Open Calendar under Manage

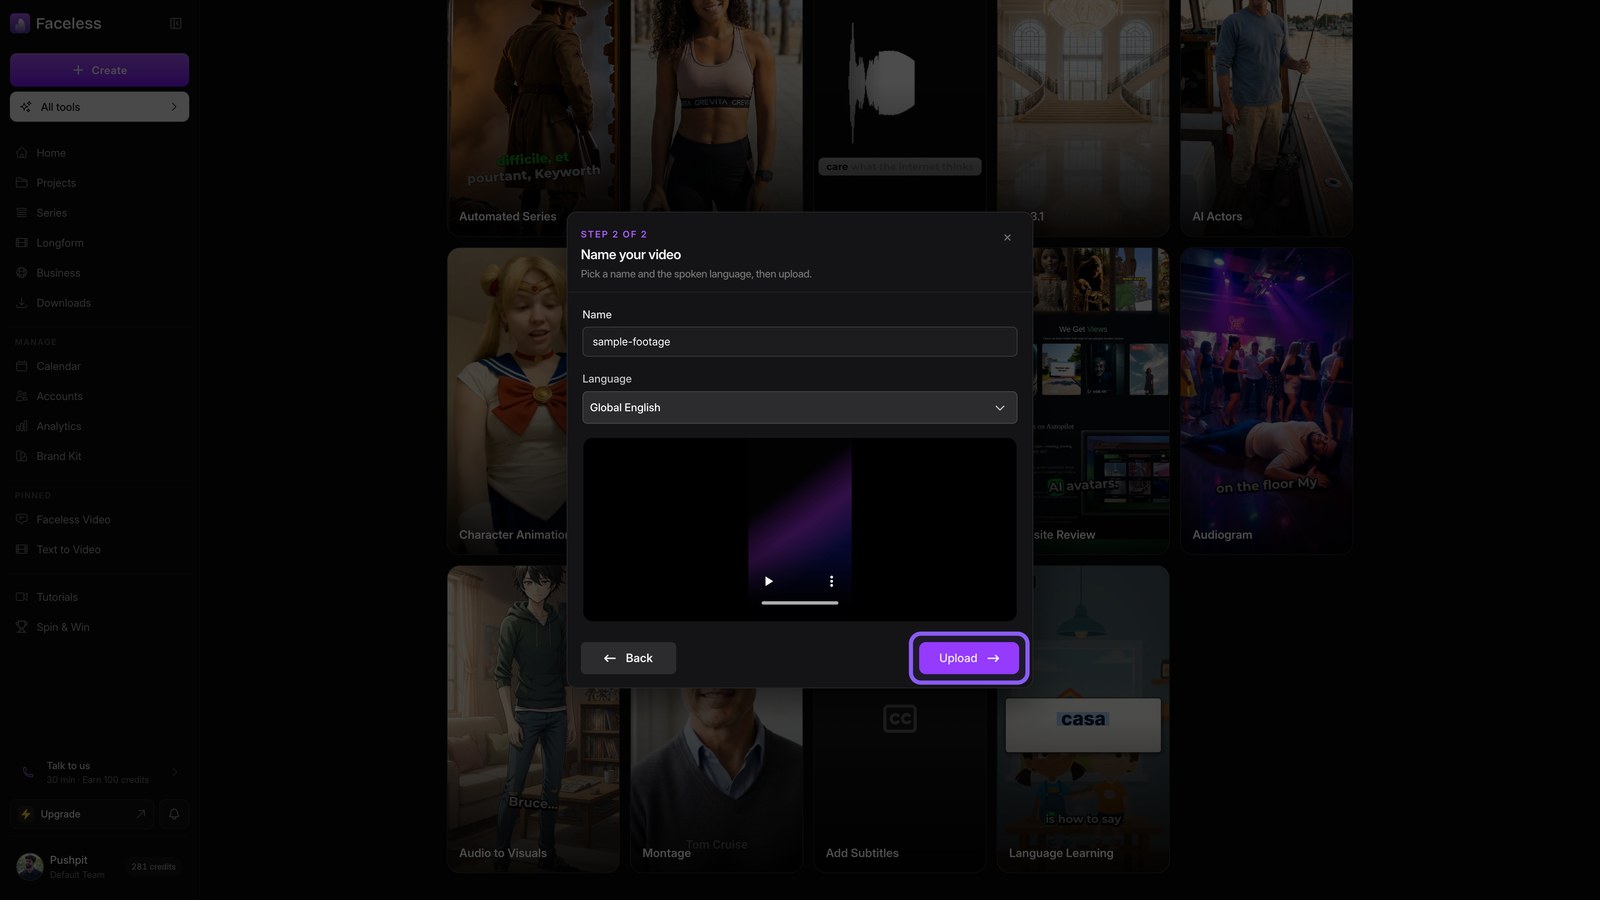tap(99, 366)
